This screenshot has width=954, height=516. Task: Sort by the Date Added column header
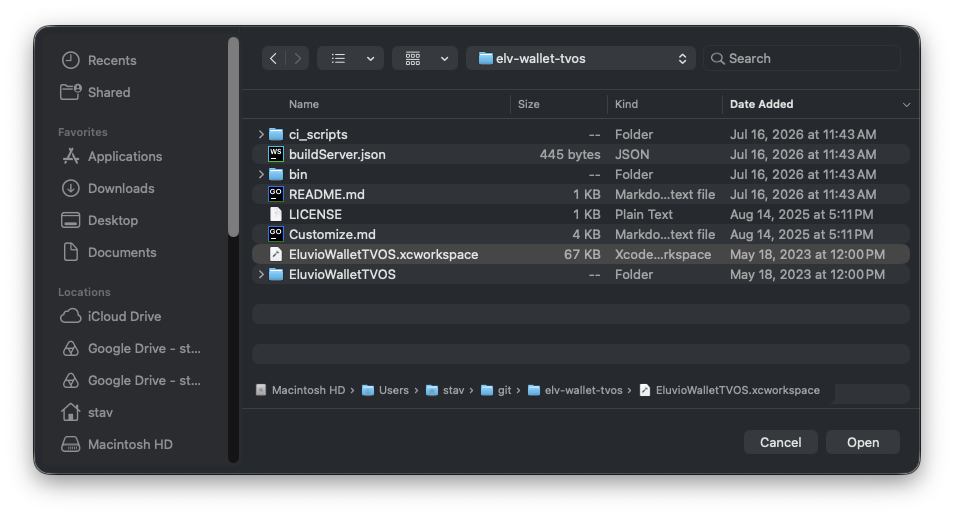[761, 104]
